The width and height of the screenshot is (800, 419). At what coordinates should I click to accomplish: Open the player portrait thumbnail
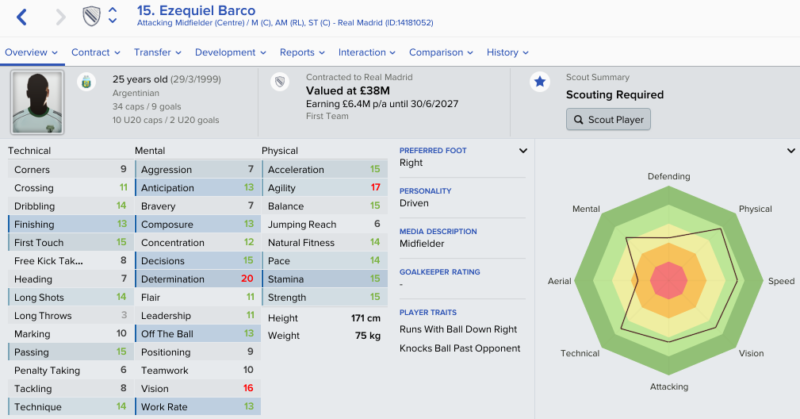pyautogui.click(x=37, y=103)
